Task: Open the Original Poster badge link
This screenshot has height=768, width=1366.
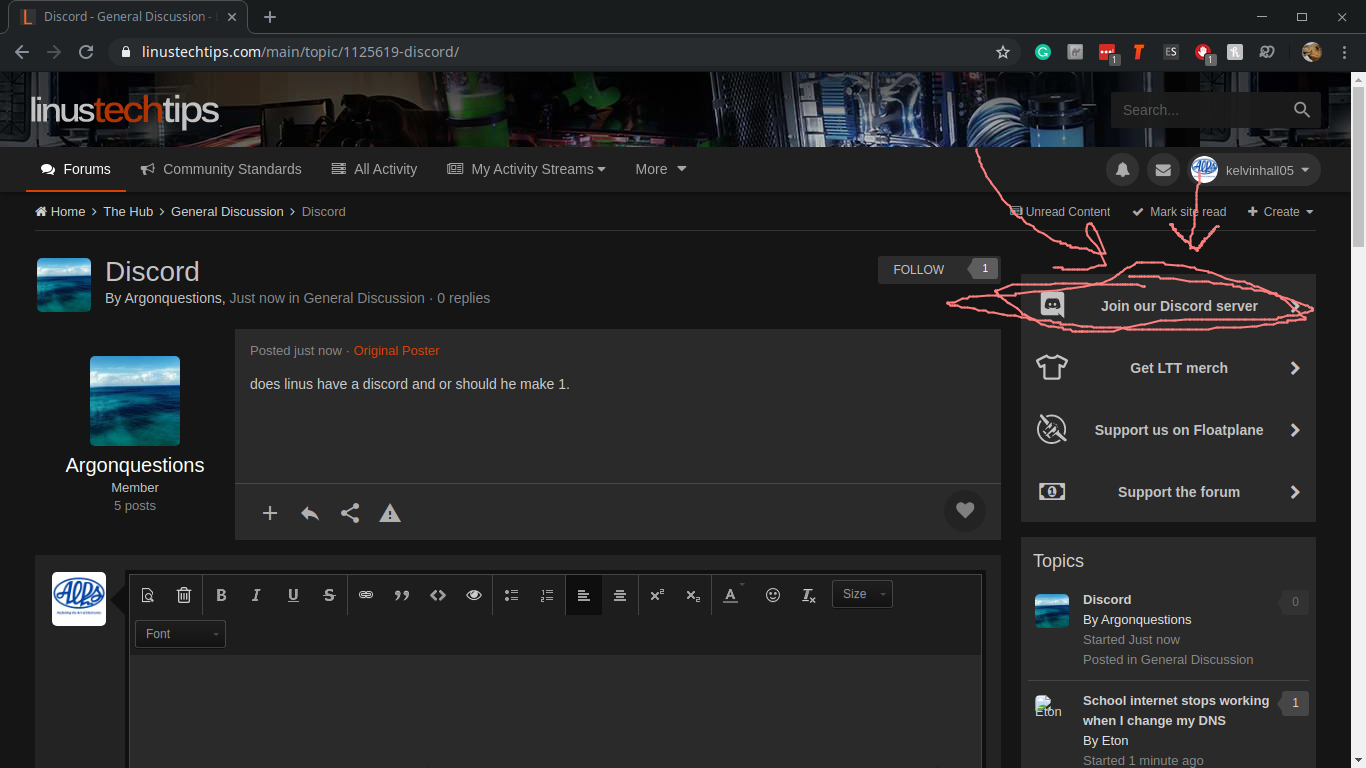Action: (396, 350)
